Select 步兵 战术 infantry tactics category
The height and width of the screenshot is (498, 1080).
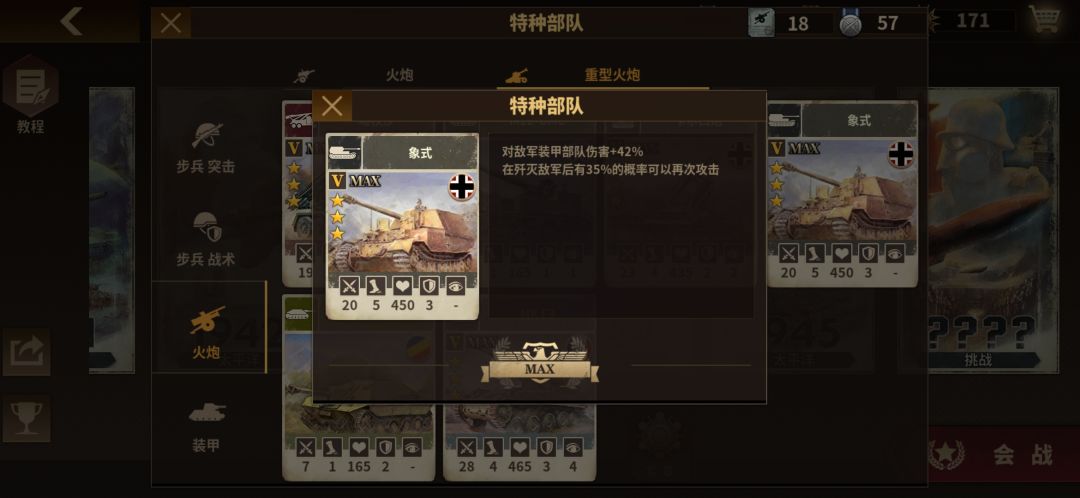pyautogui.click(x=206, y=239)
